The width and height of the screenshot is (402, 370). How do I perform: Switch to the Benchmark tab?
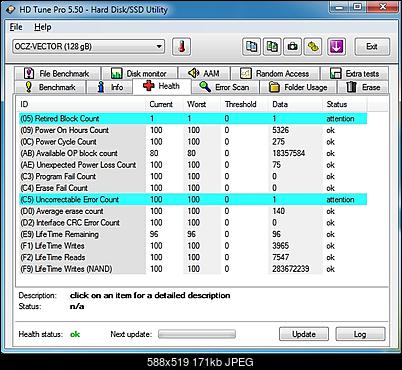pyautogui.click(x=50, y=87)
